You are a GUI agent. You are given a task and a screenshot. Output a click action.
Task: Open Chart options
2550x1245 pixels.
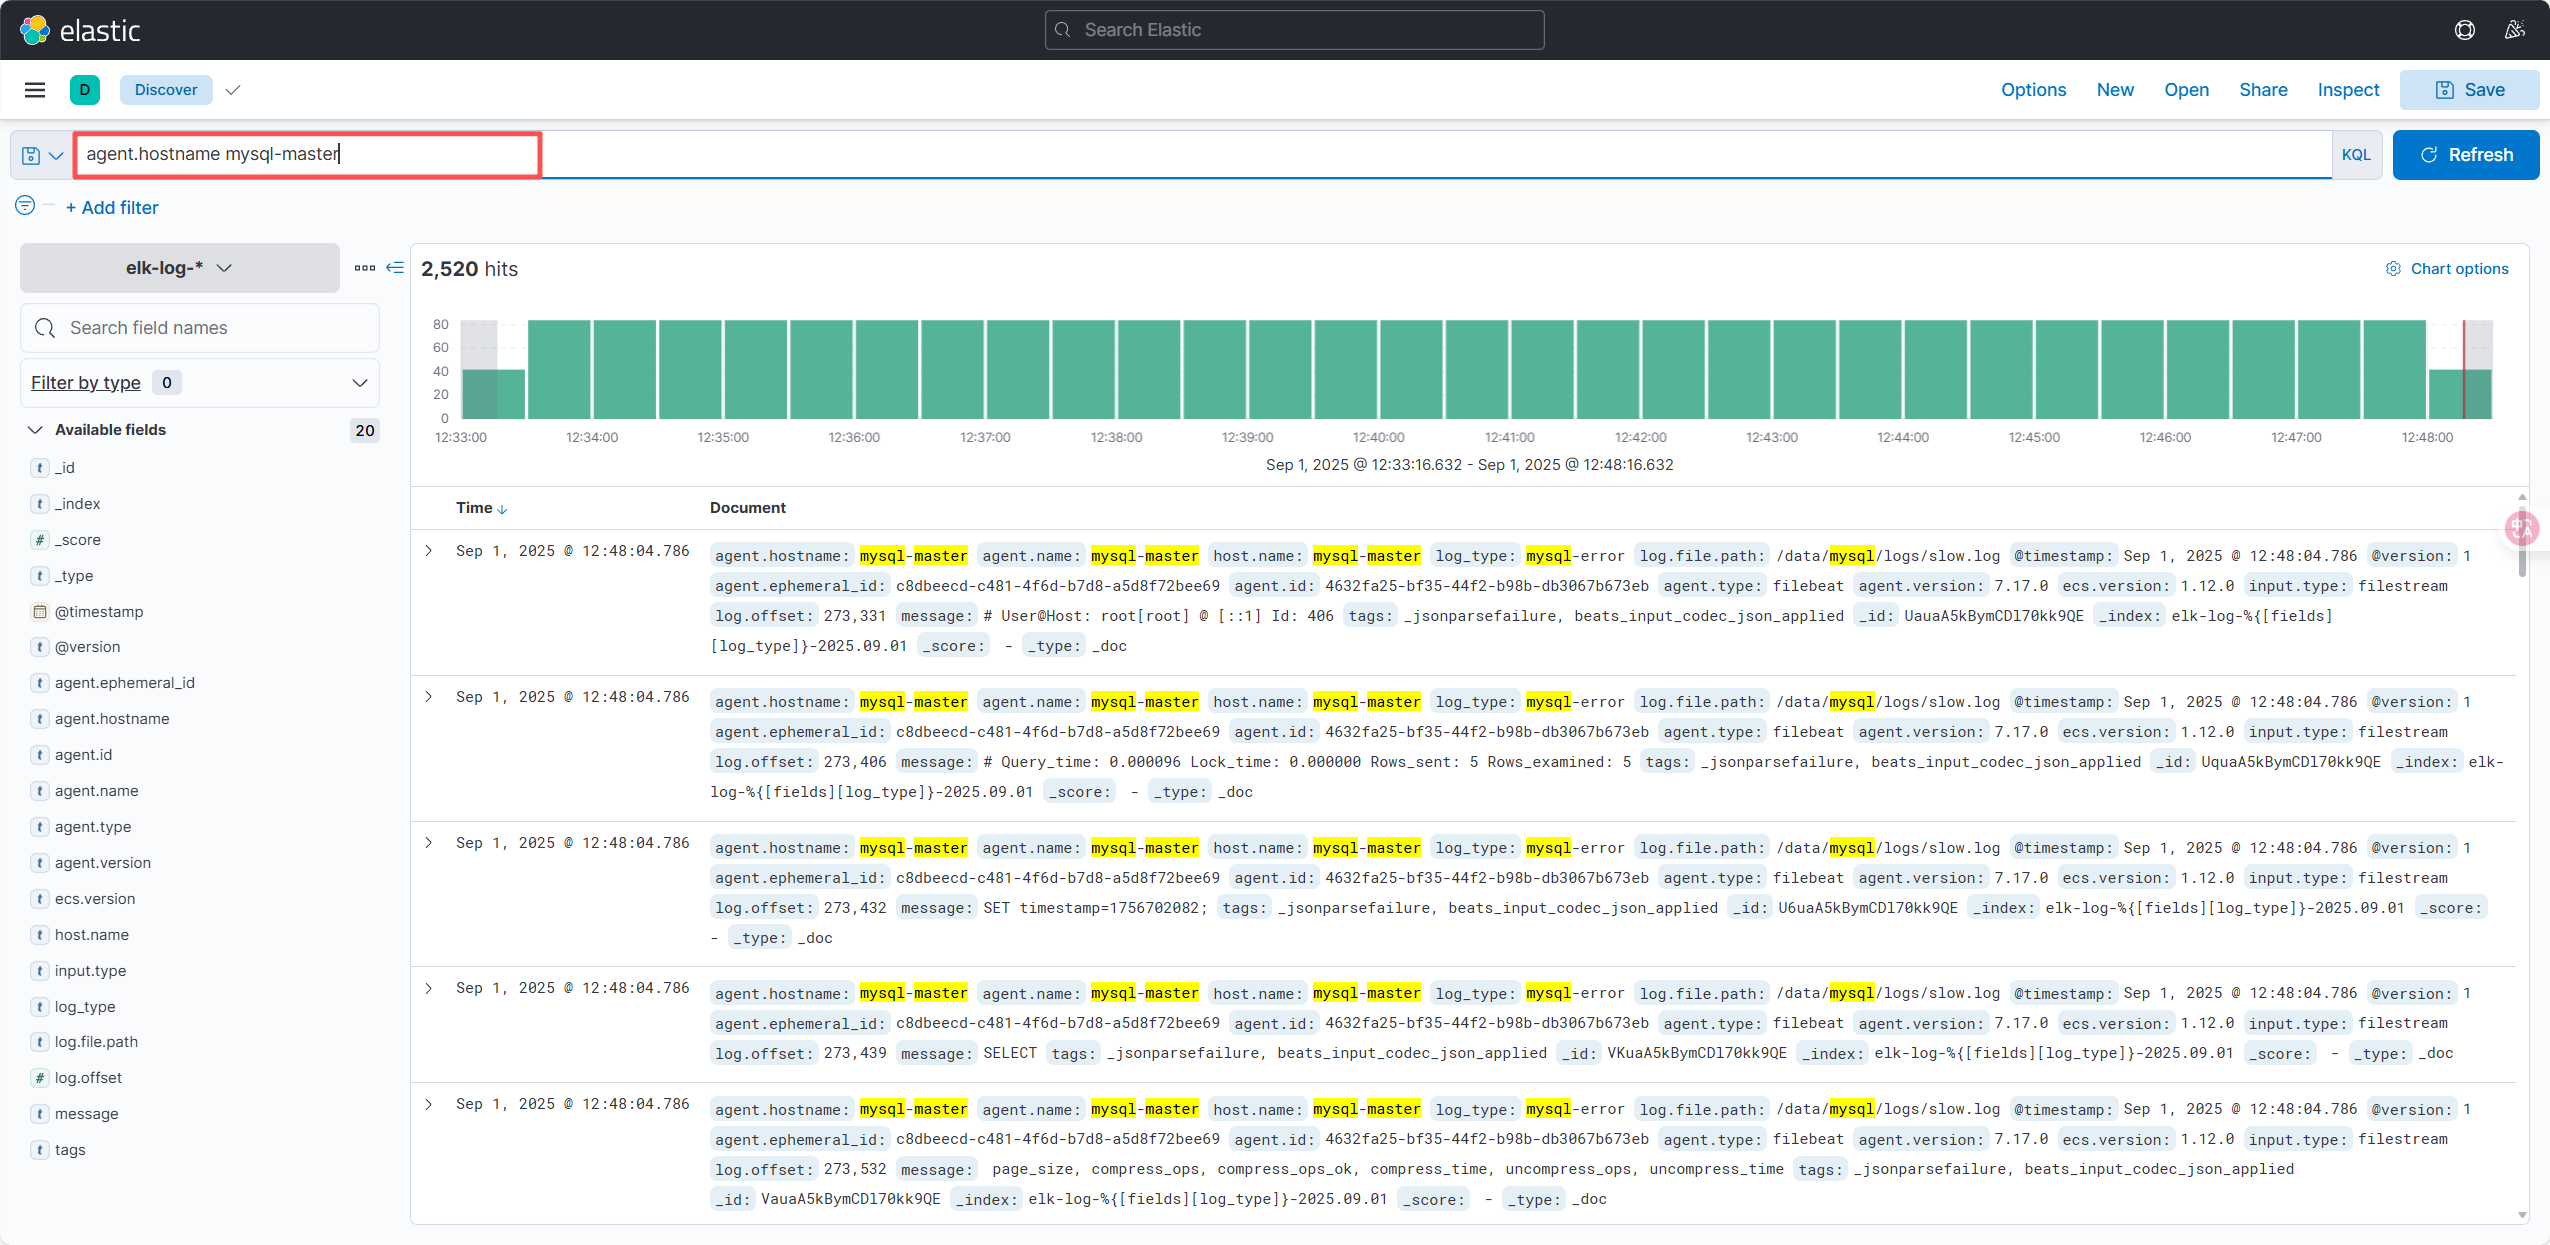click(2447, 269)
